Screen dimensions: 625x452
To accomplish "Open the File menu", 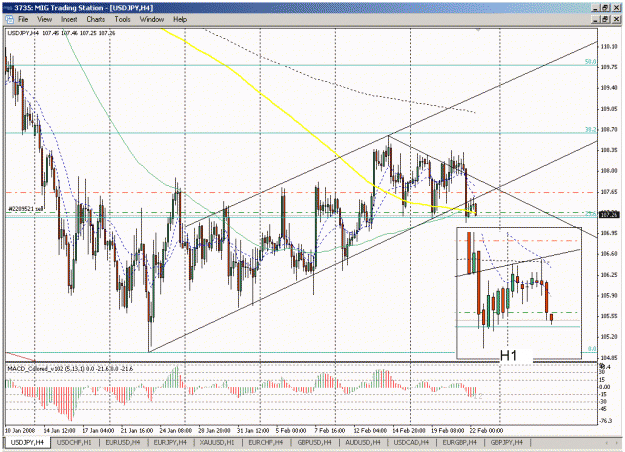I will coord(23,20).
